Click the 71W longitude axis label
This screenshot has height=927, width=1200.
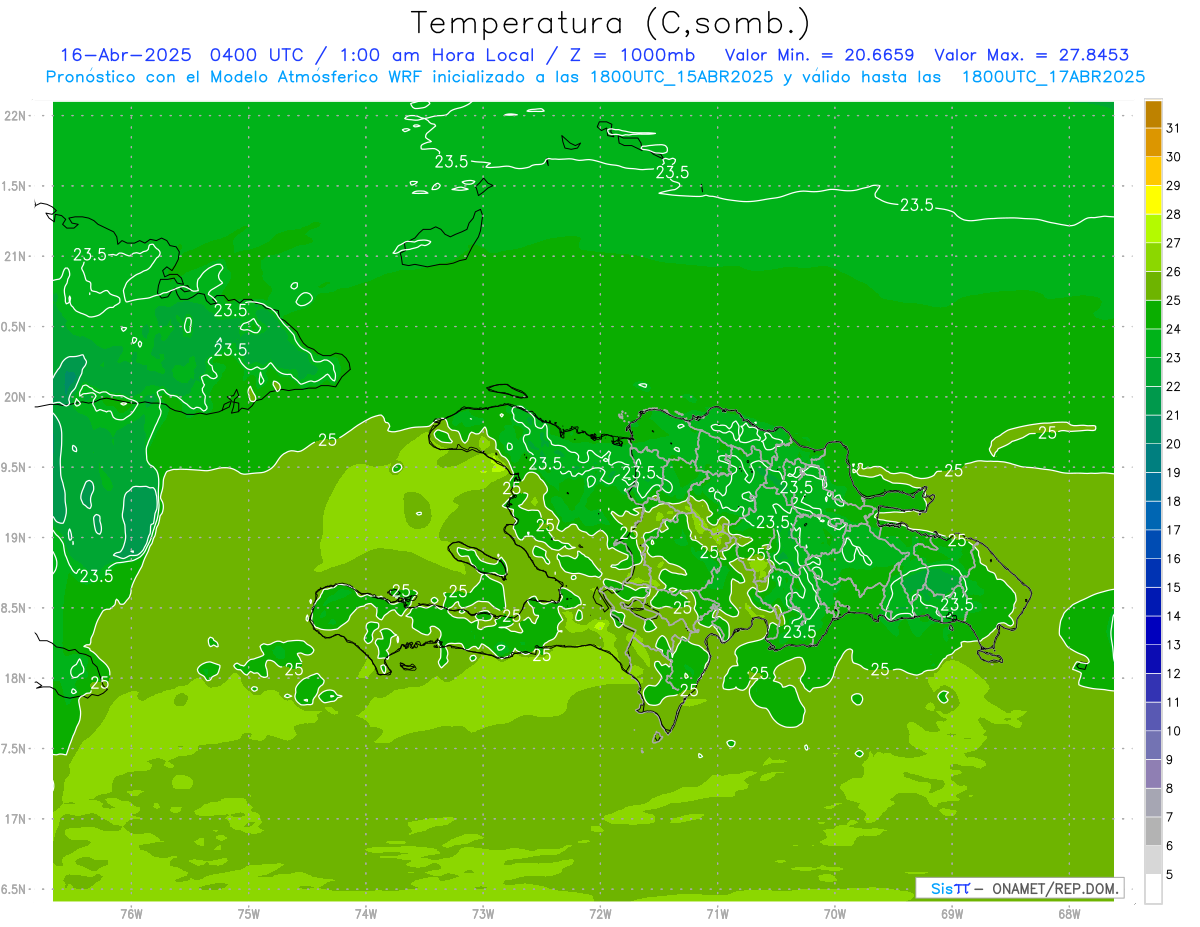[x=717, y=913]
